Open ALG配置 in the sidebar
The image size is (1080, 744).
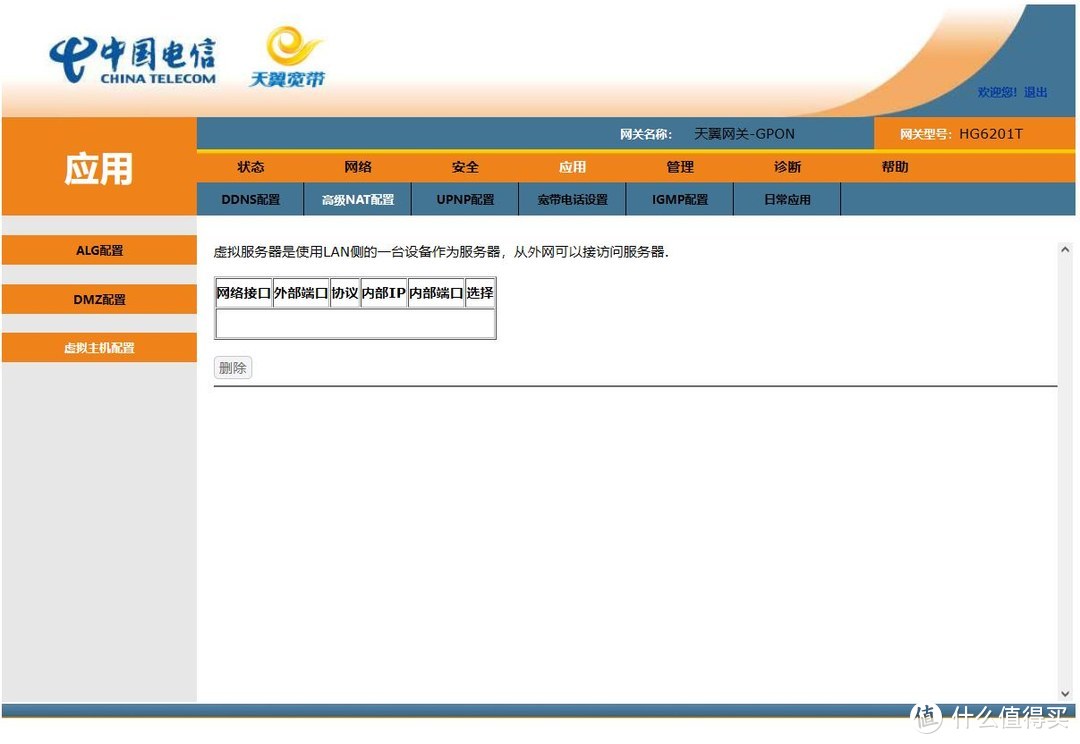click(99, 250)
